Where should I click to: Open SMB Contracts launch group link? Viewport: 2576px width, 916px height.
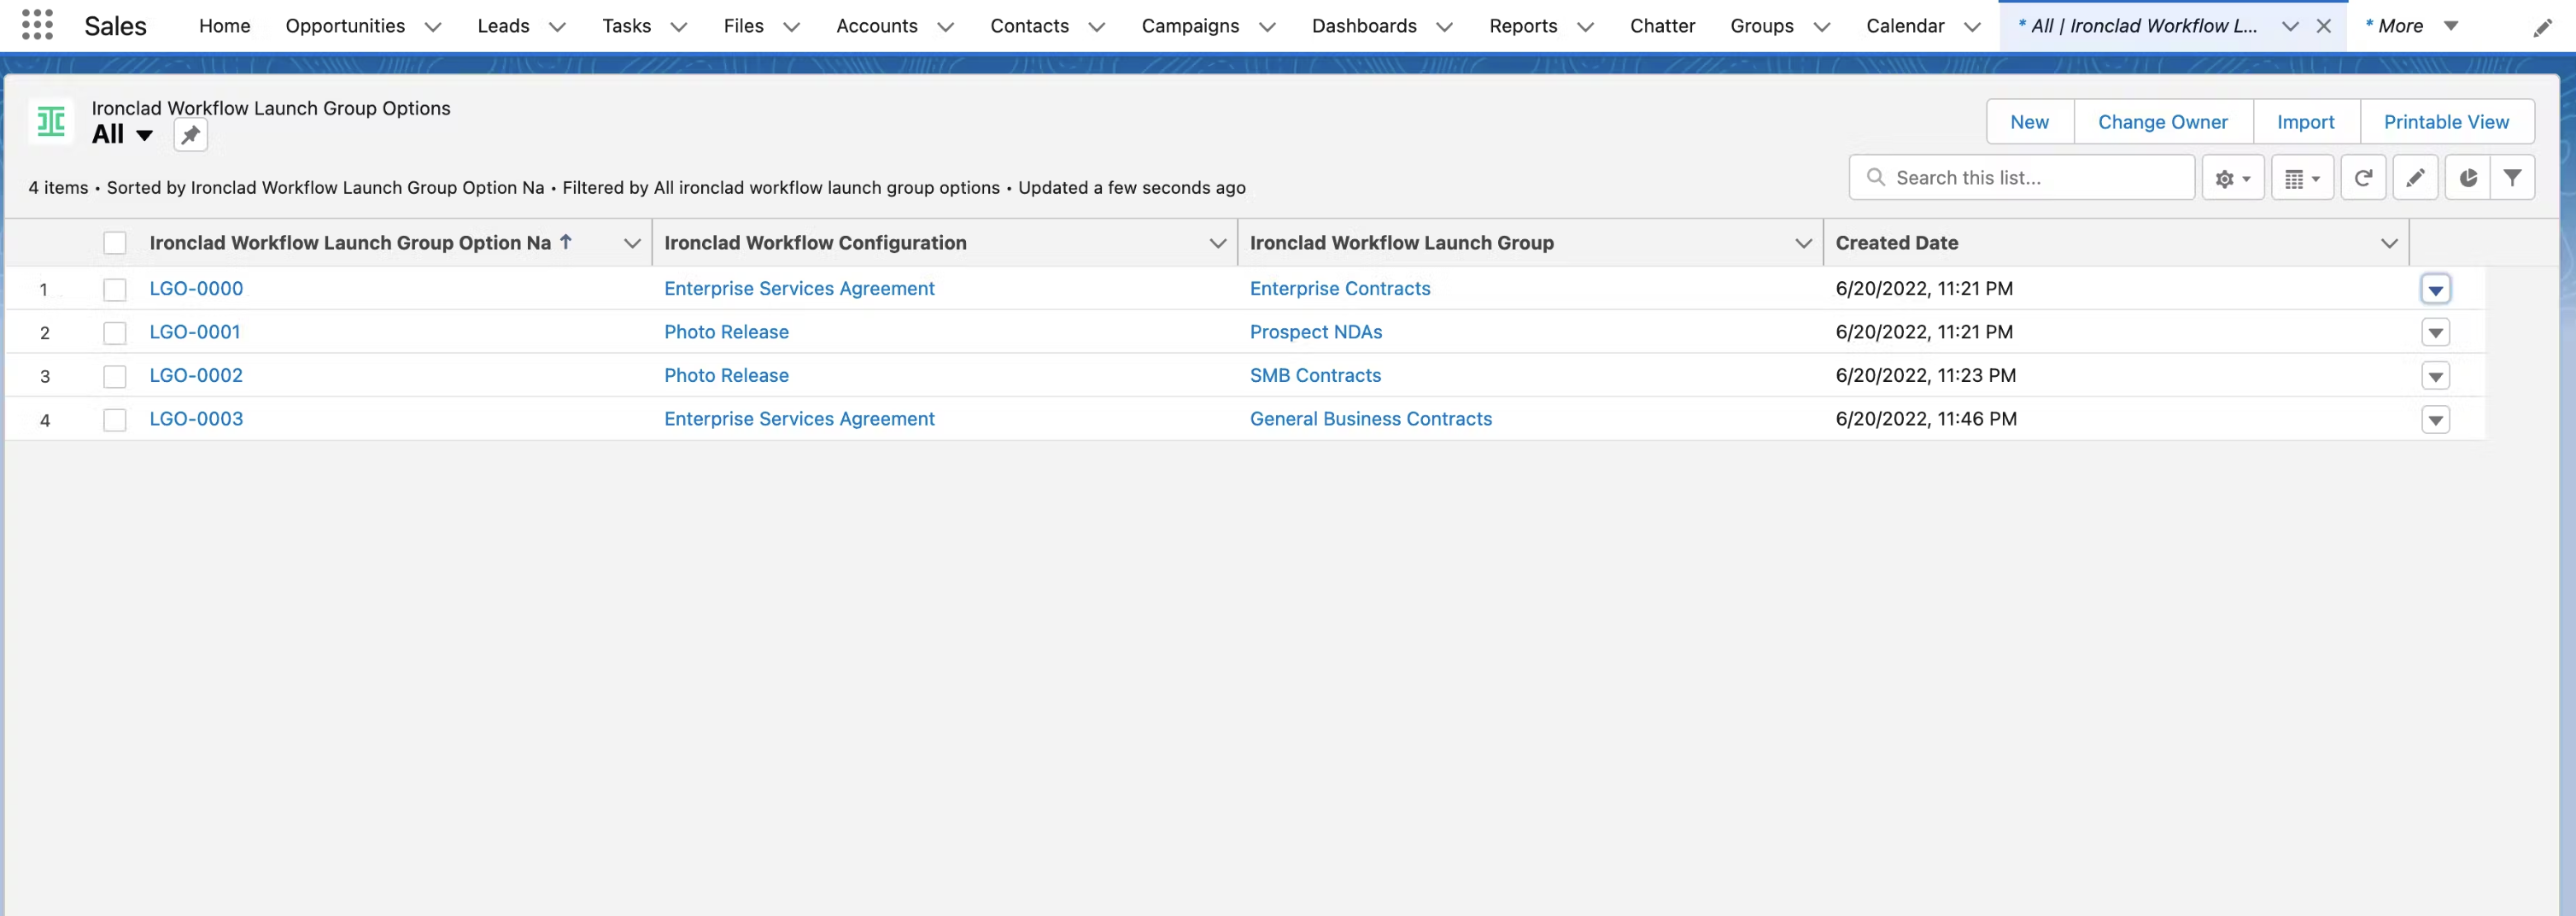click(1315, 376)
